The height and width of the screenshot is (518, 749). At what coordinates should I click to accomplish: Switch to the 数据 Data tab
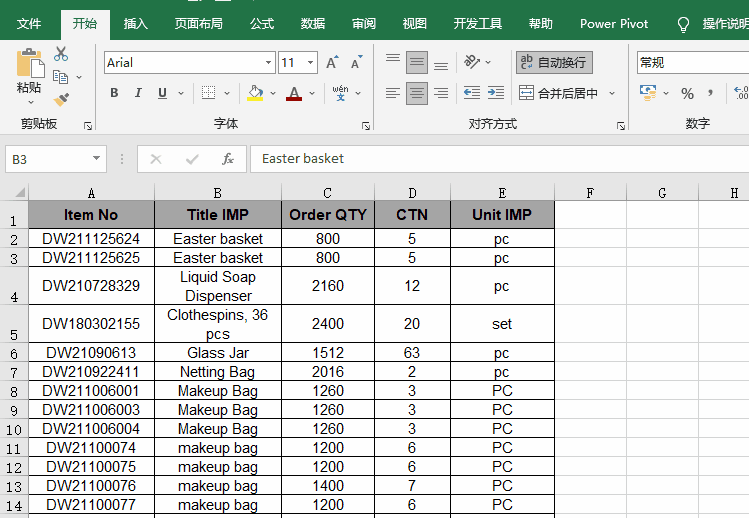tap(313, 24)
